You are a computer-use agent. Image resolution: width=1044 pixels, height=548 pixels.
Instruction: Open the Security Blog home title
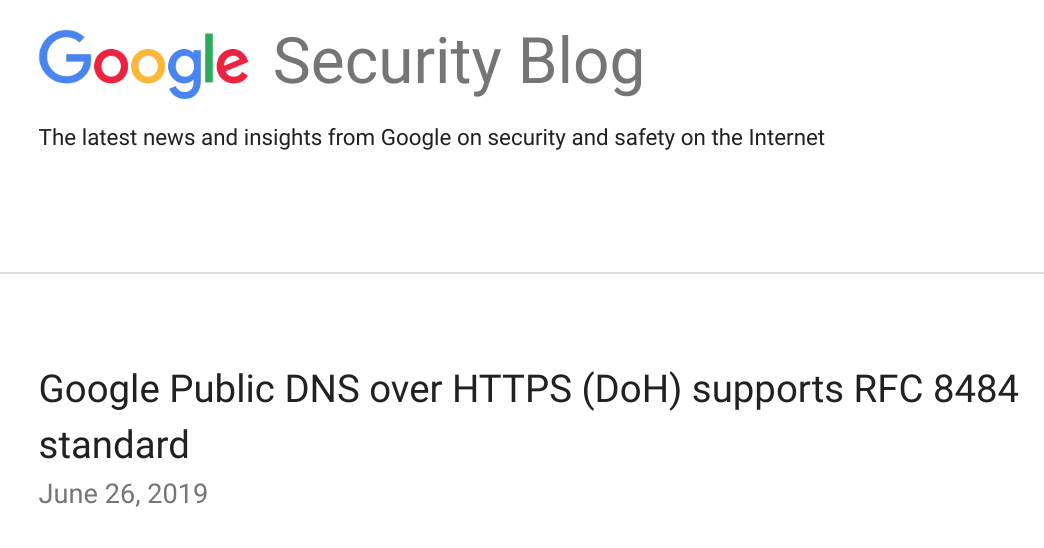pyautogui.click(x=458, y=63)
